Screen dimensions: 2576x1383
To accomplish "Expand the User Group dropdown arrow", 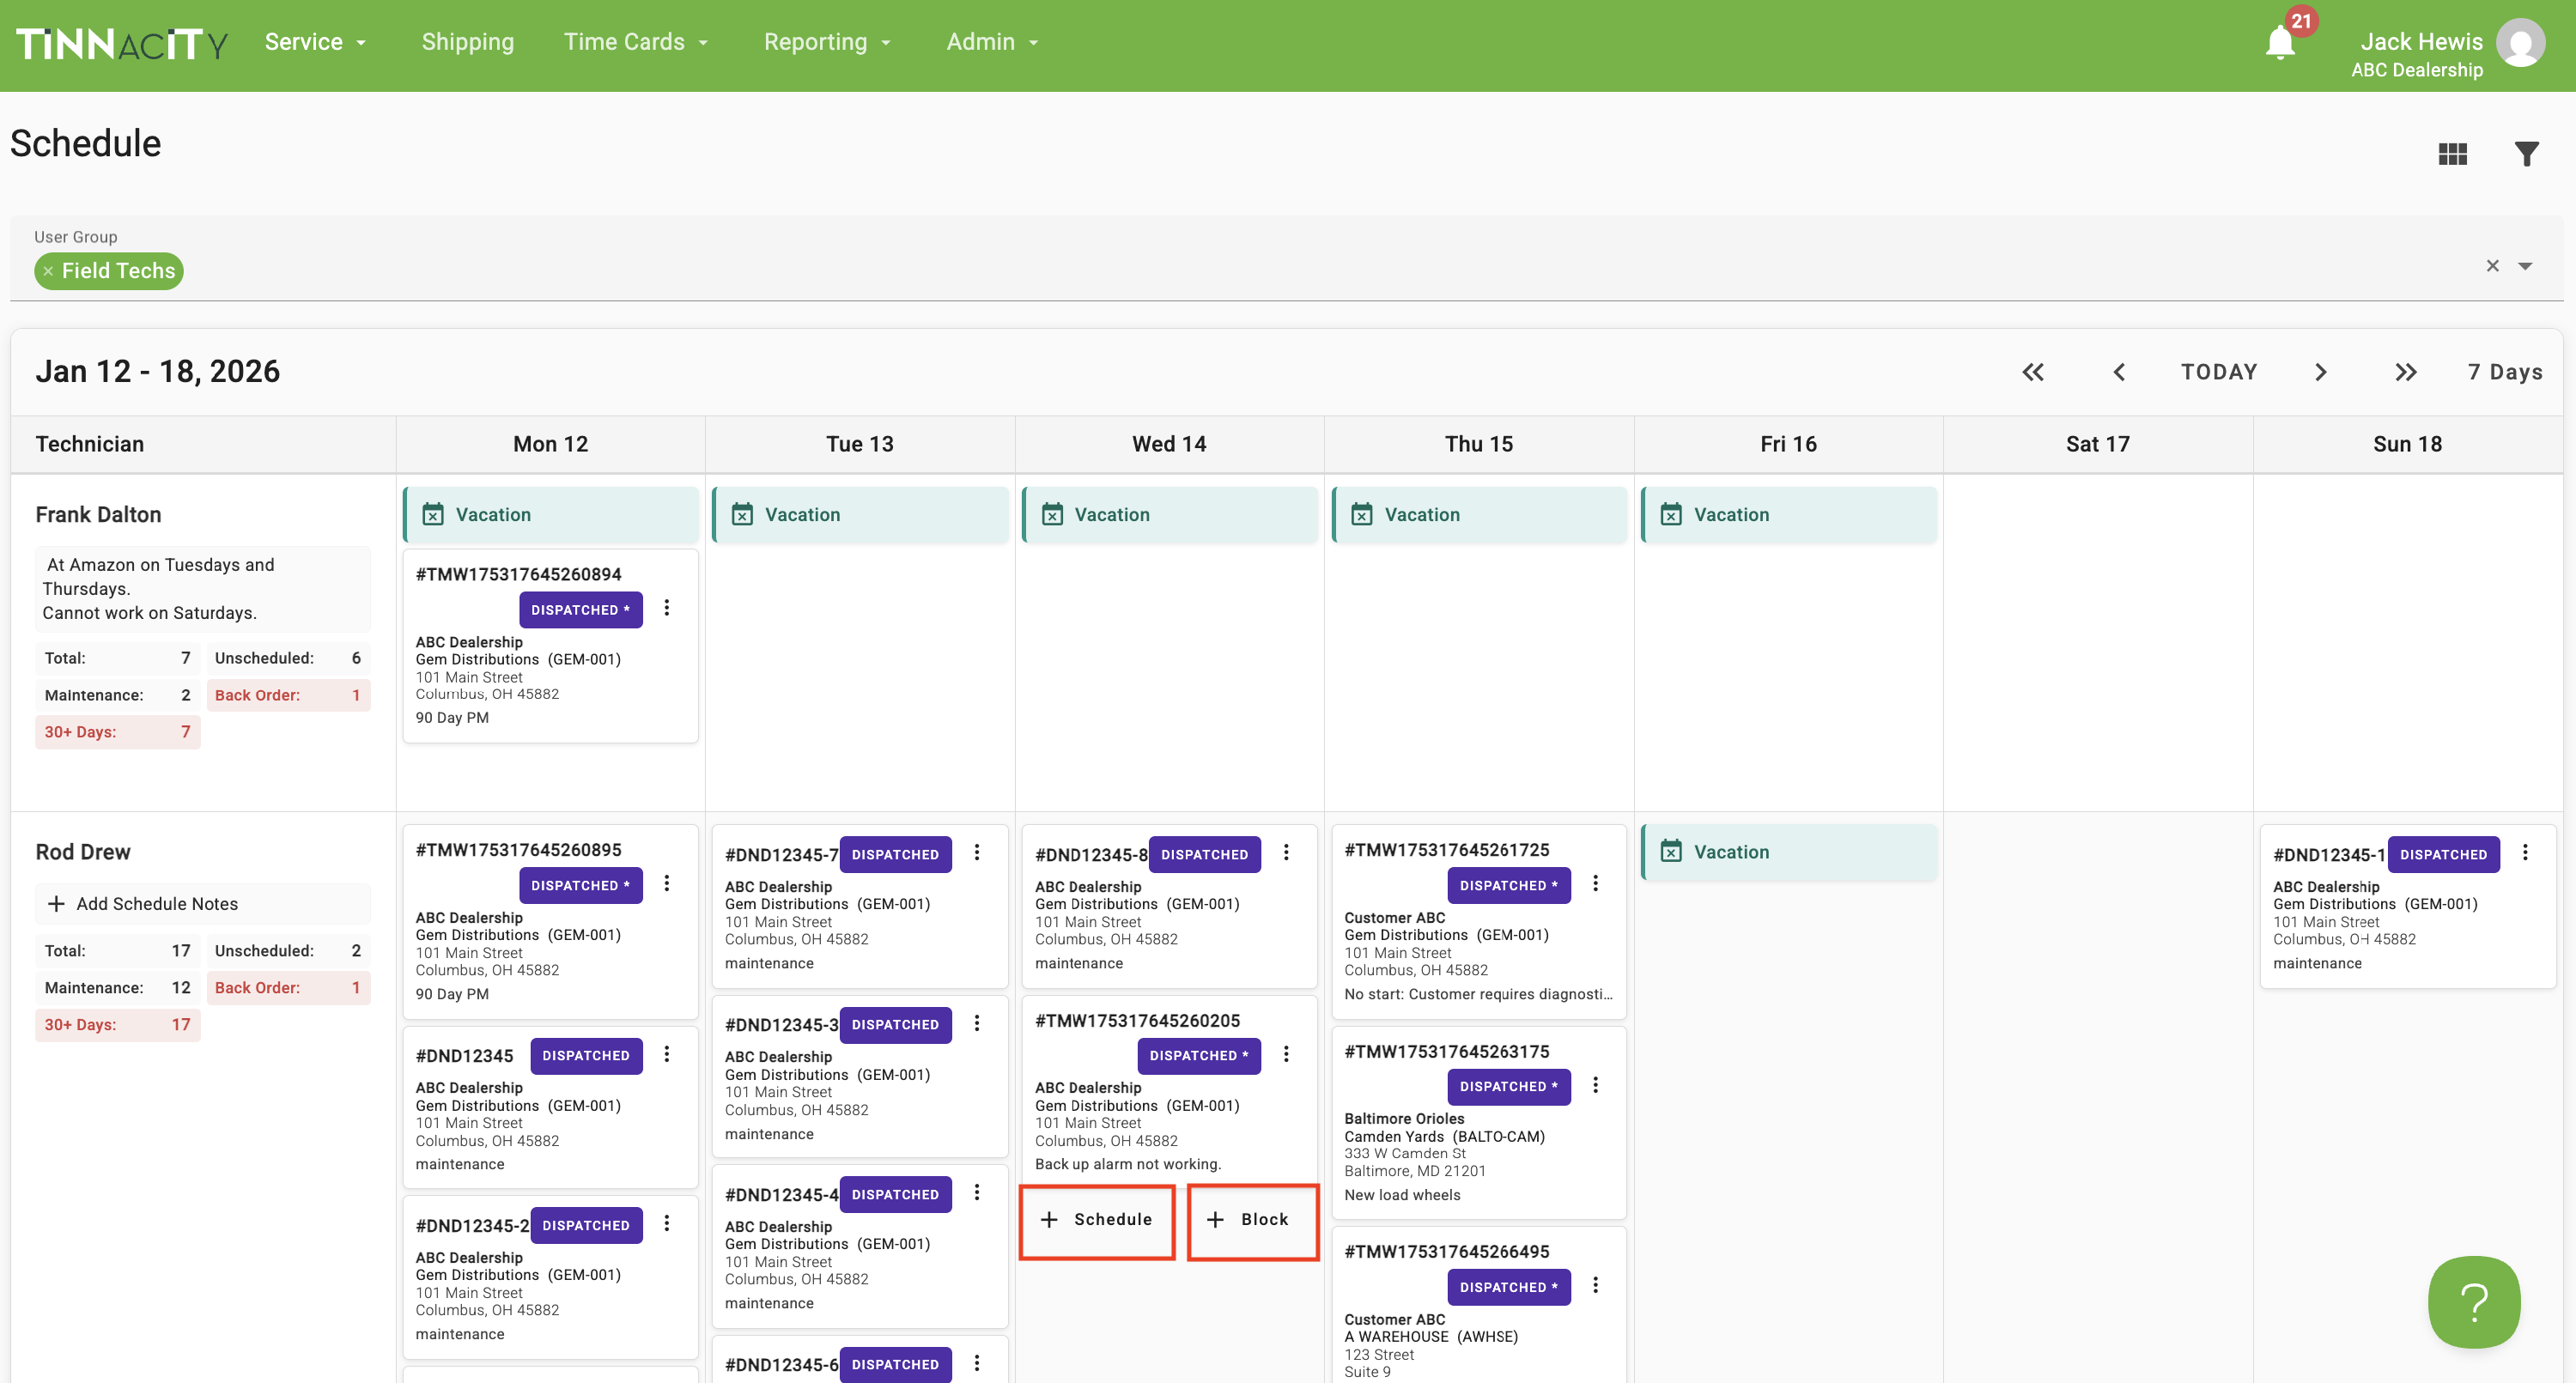I will pyautogui.click(x=2525, y=266).
